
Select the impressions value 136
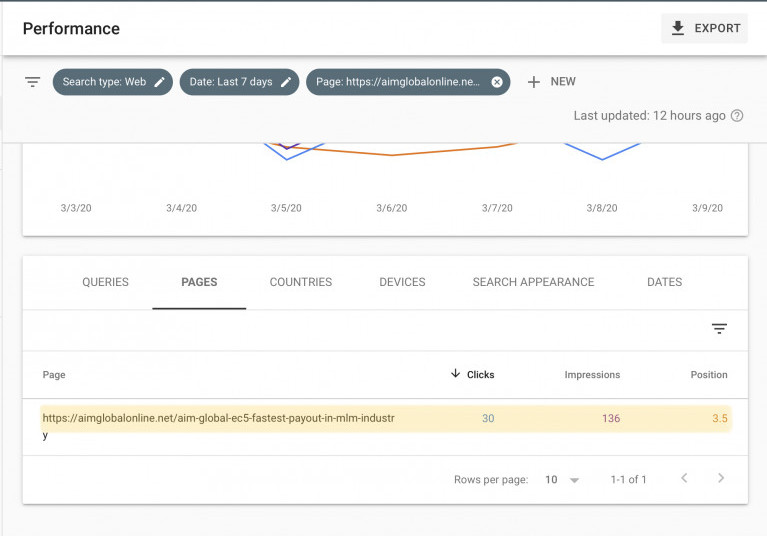(611, 419)
